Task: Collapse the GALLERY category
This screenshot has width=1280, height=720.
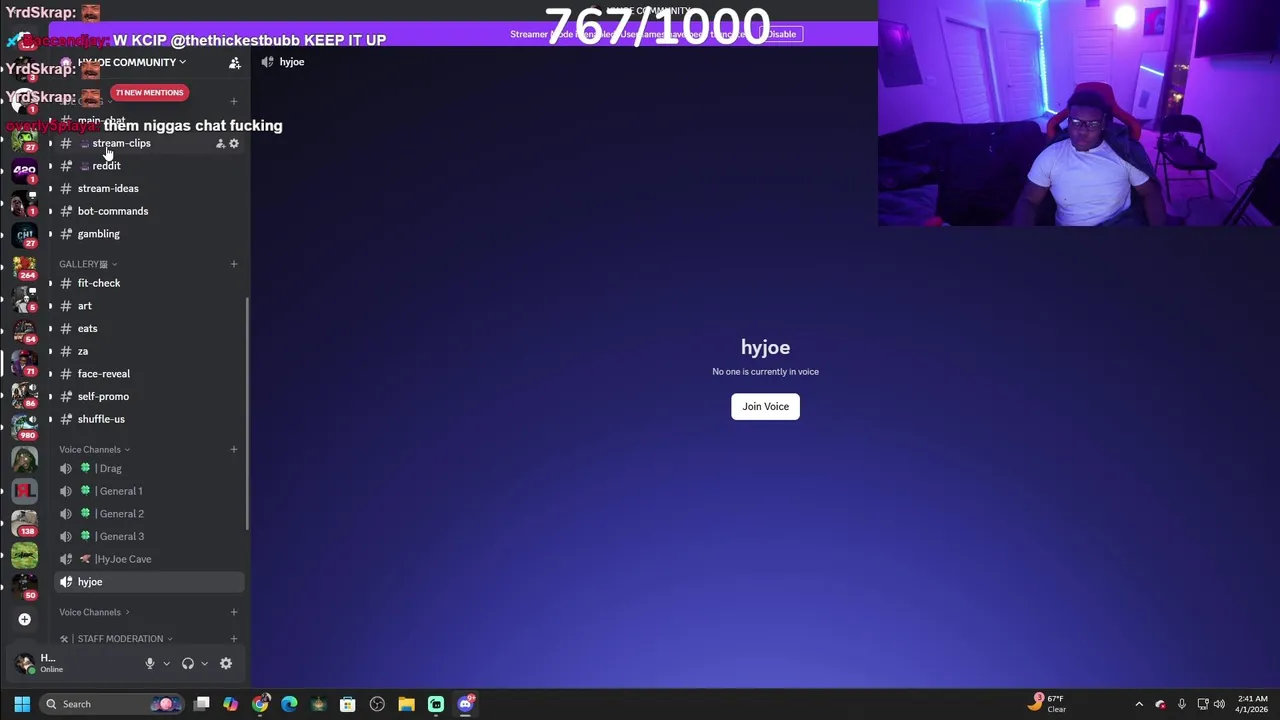Action: (88, 264)
